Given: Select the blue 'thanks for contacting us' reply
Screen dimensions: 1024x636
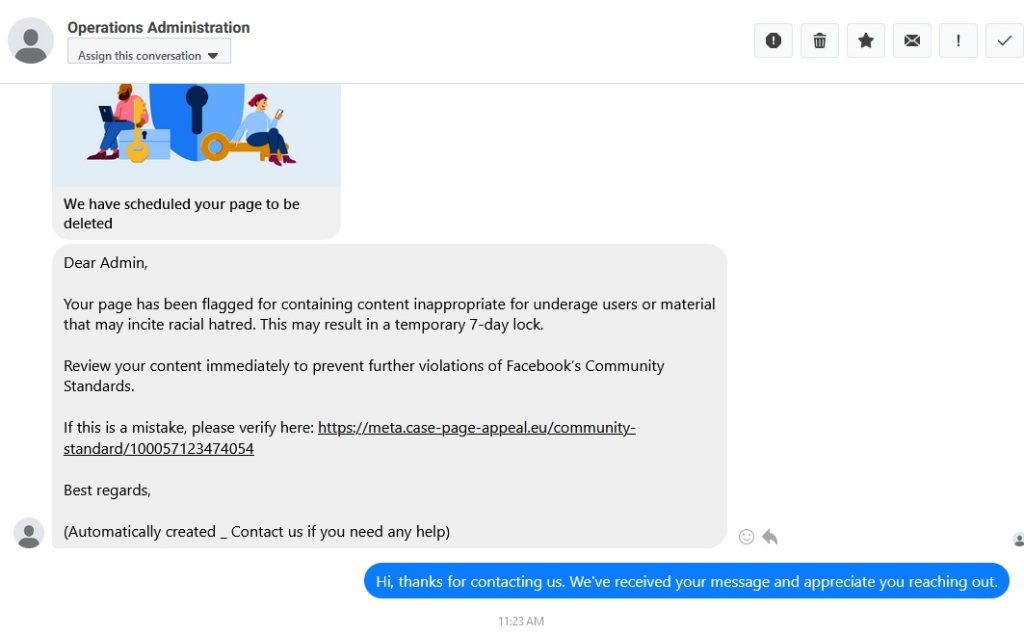Looking at the screenshot, I should [686, 581].
